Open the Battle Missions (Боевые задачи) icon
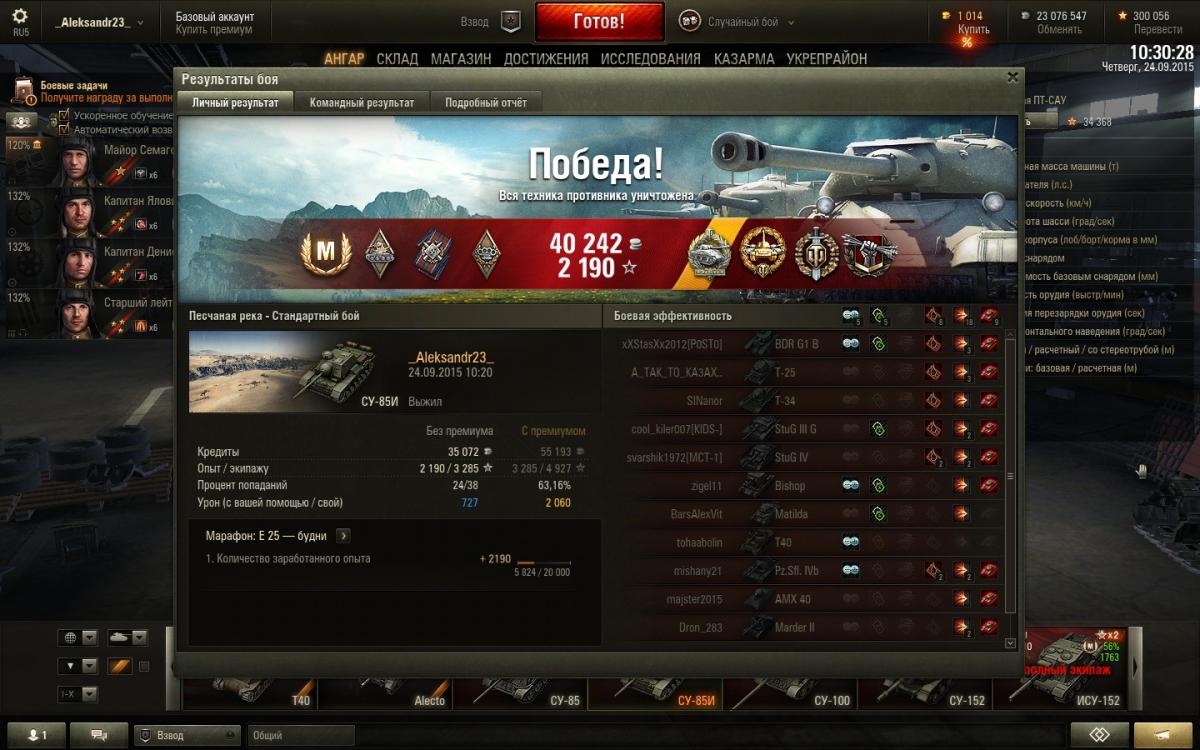The width and height of the screenshot is (1200, 750). [23, 92]
